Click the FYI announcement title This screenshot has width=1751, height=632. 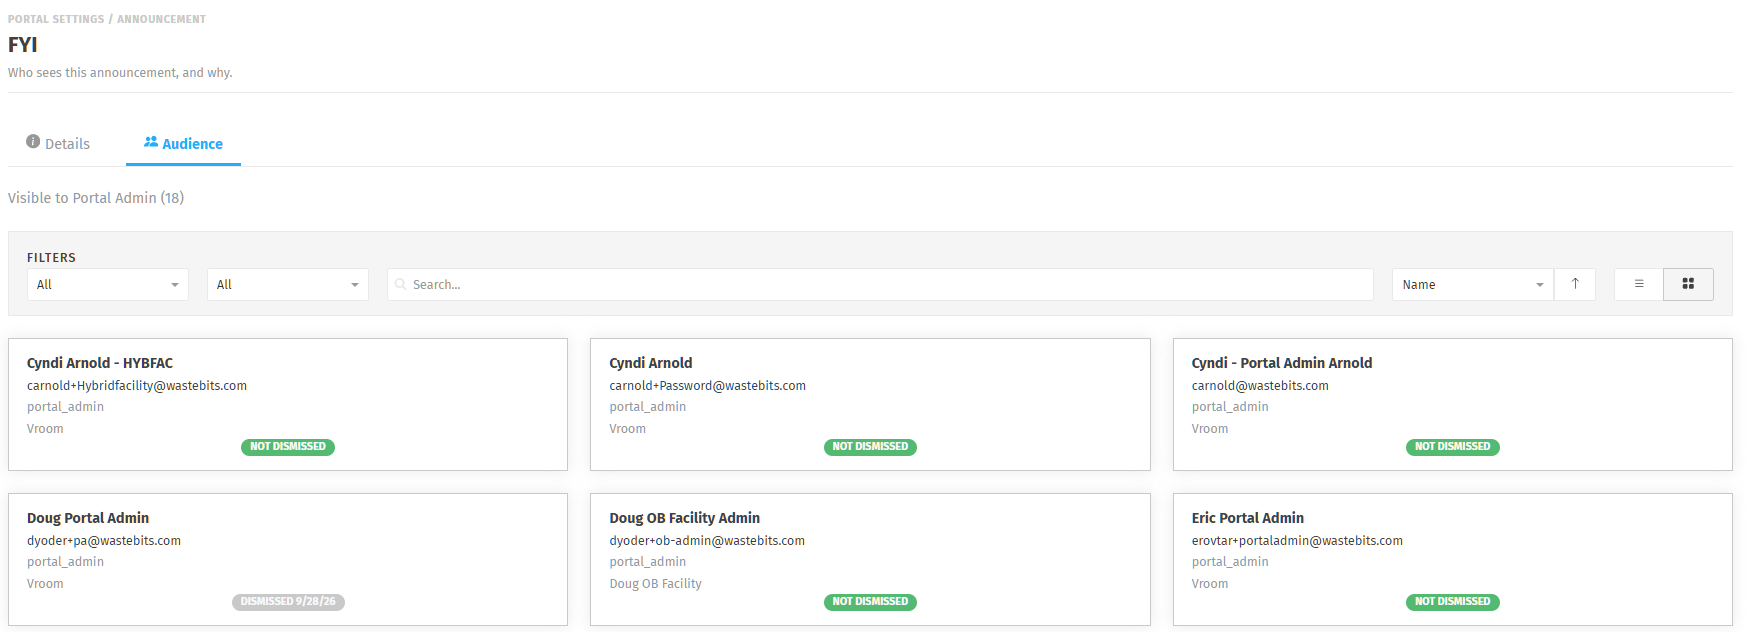23,45
